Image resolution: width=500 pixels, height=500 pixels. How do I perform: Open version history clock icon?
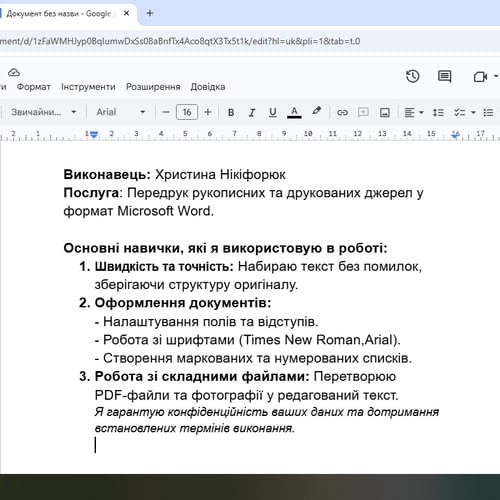click(x=413, y=76)
